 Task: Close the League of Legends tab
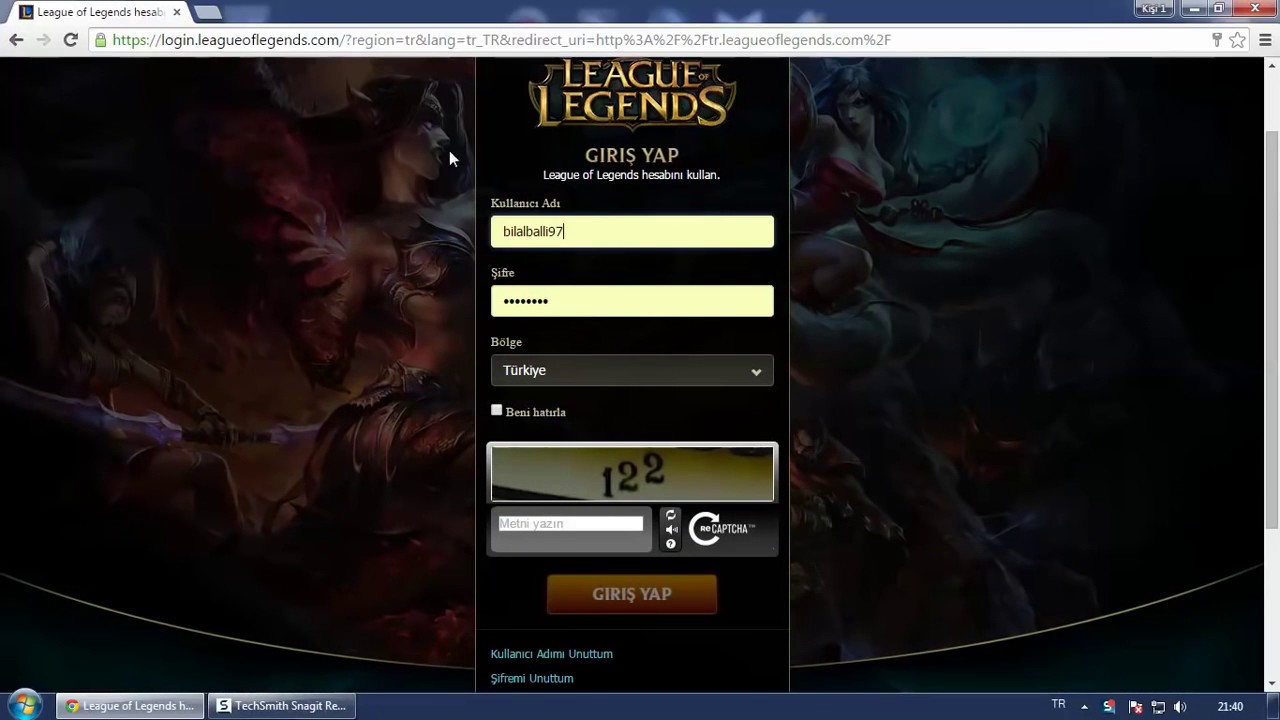point(177,12)
